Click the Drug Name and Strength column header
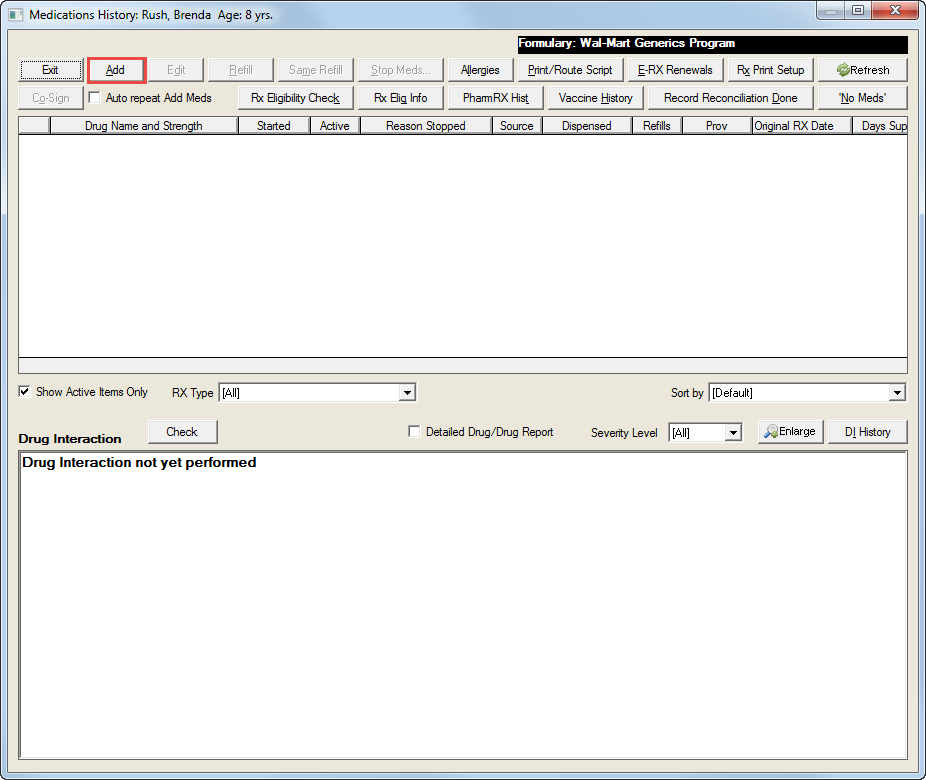The width and height of the screenshot is (926, 780). (x=143, y=126)
